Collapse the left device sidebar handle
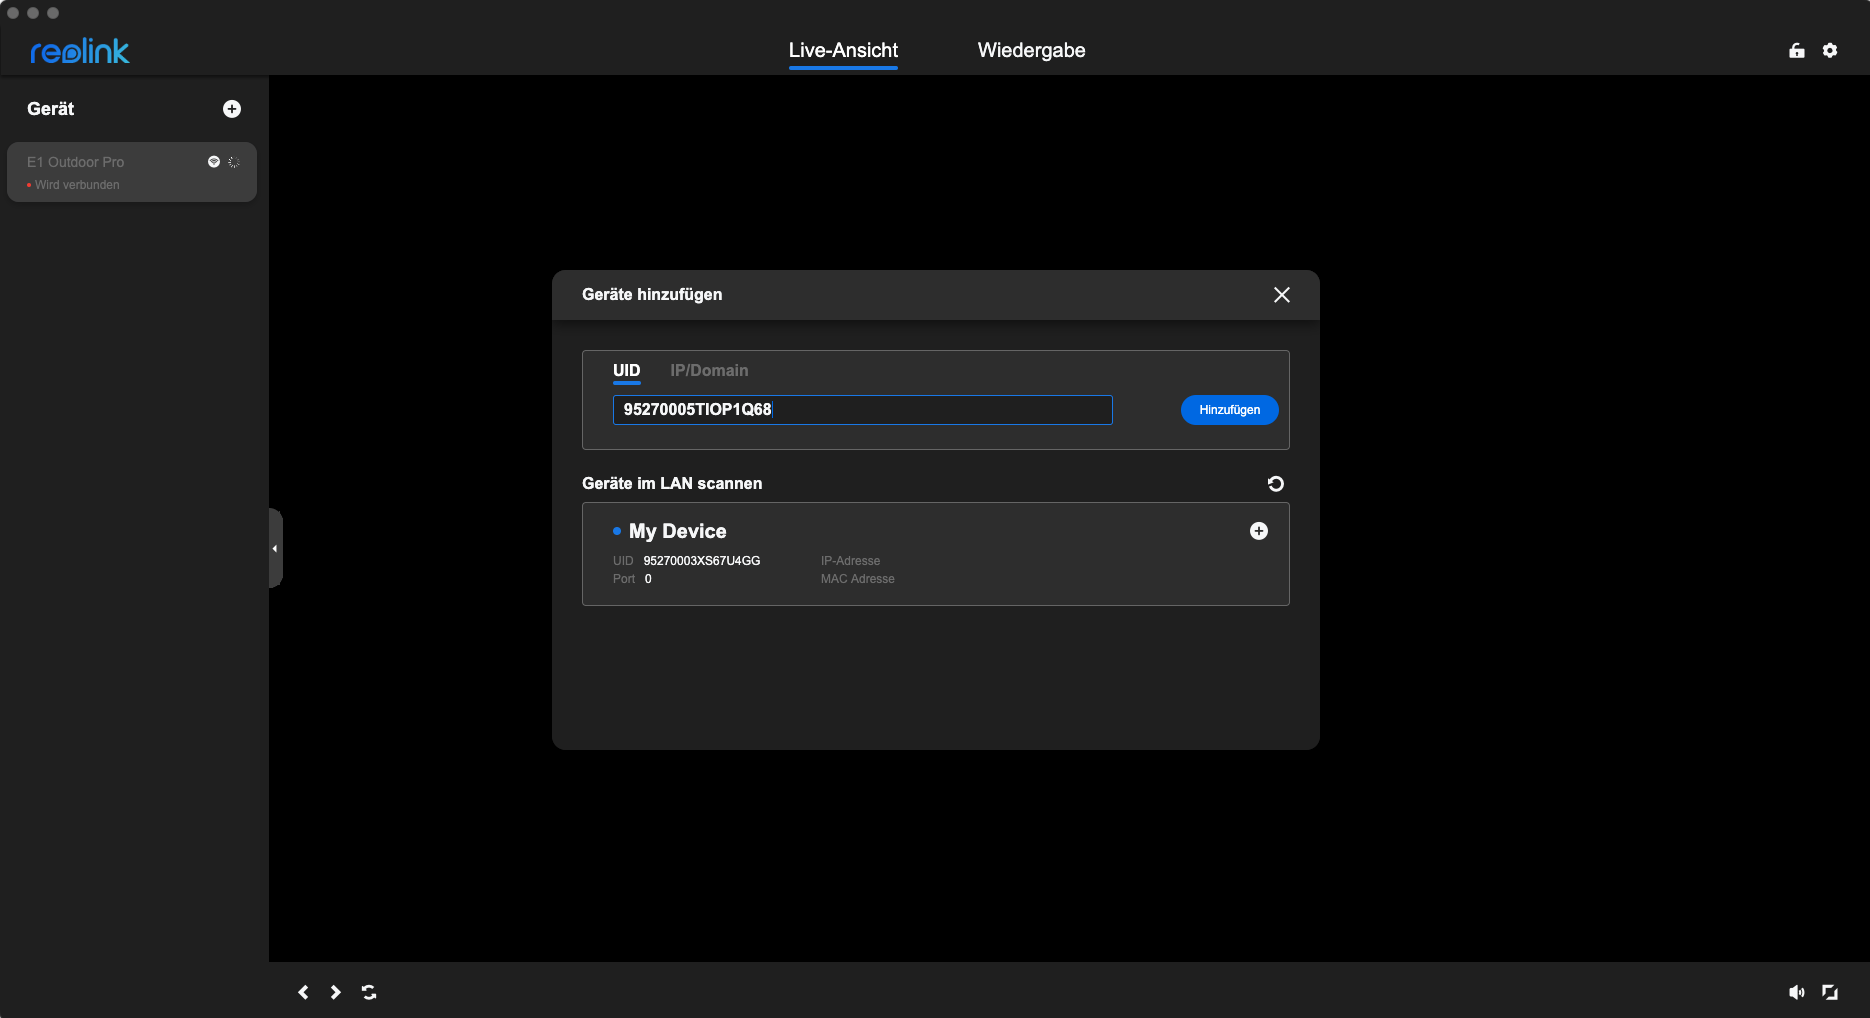 275,548
